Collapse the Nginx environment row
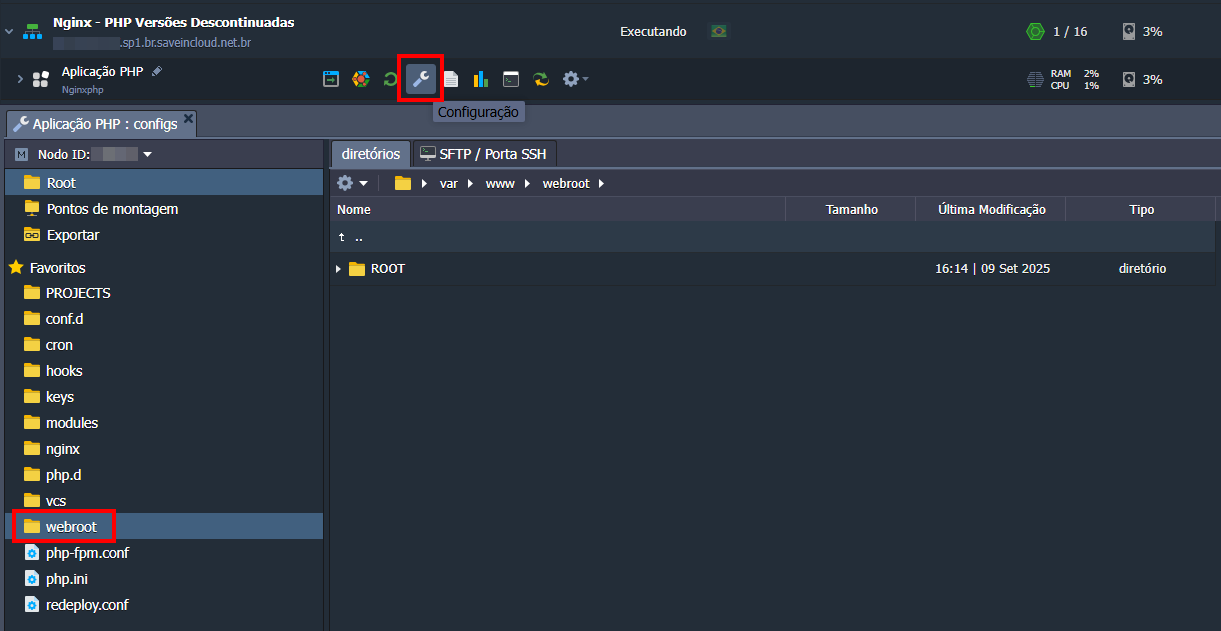Screen dimensions: 1221x631 point(9,32)
